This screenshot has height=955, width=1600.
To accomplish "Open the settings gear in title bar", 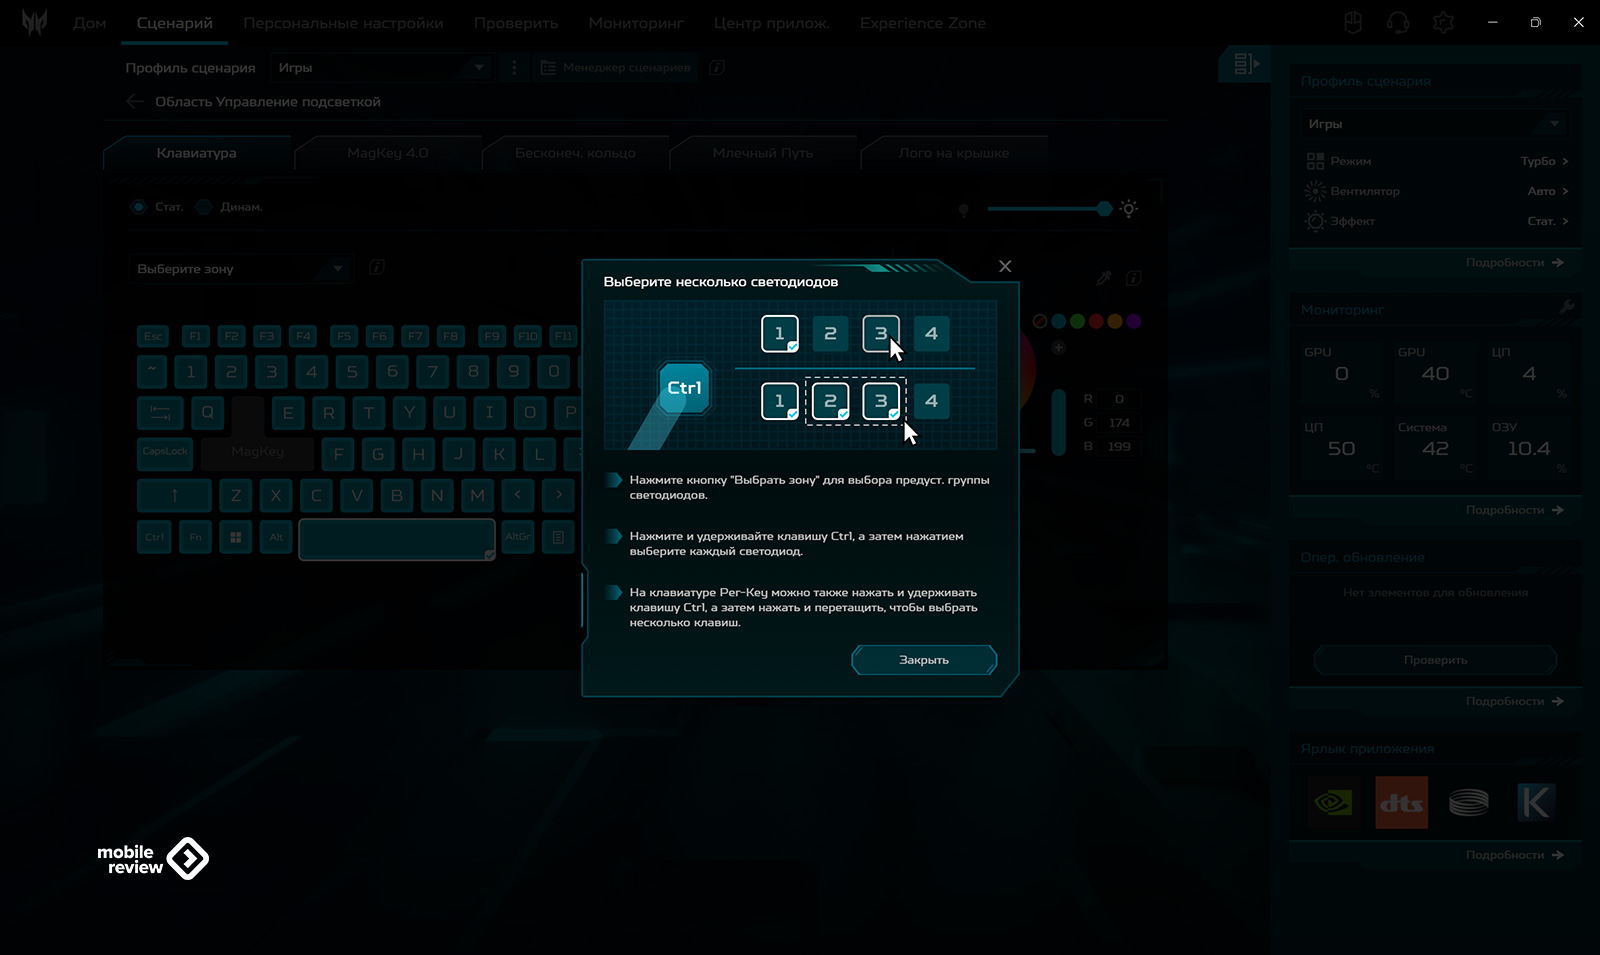I will click(1443, 22).
